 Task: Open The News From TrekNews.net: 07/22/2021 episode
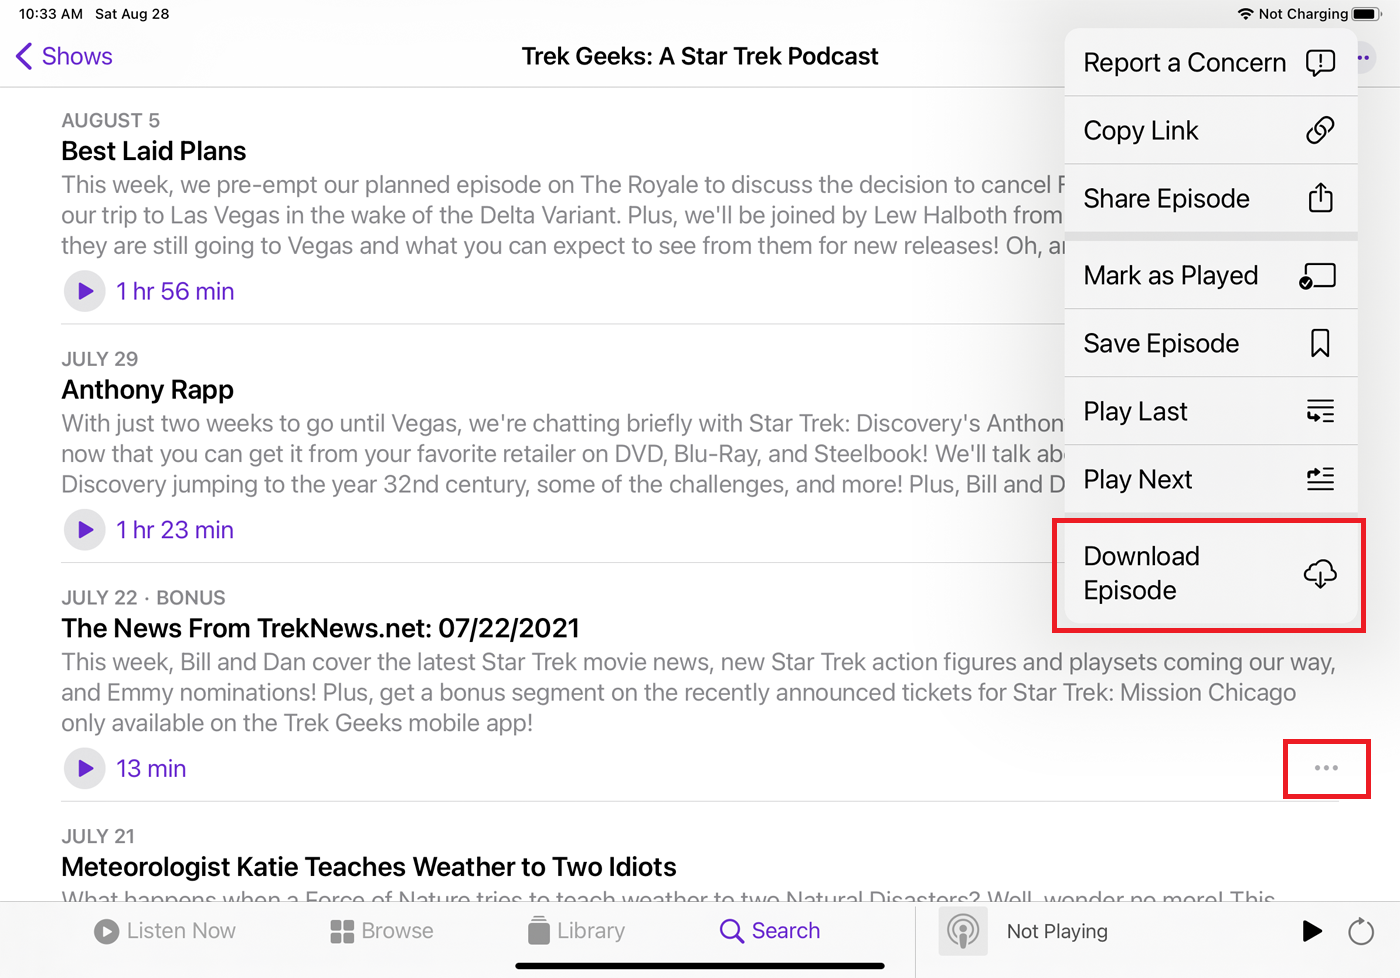(x=321, y=628)
